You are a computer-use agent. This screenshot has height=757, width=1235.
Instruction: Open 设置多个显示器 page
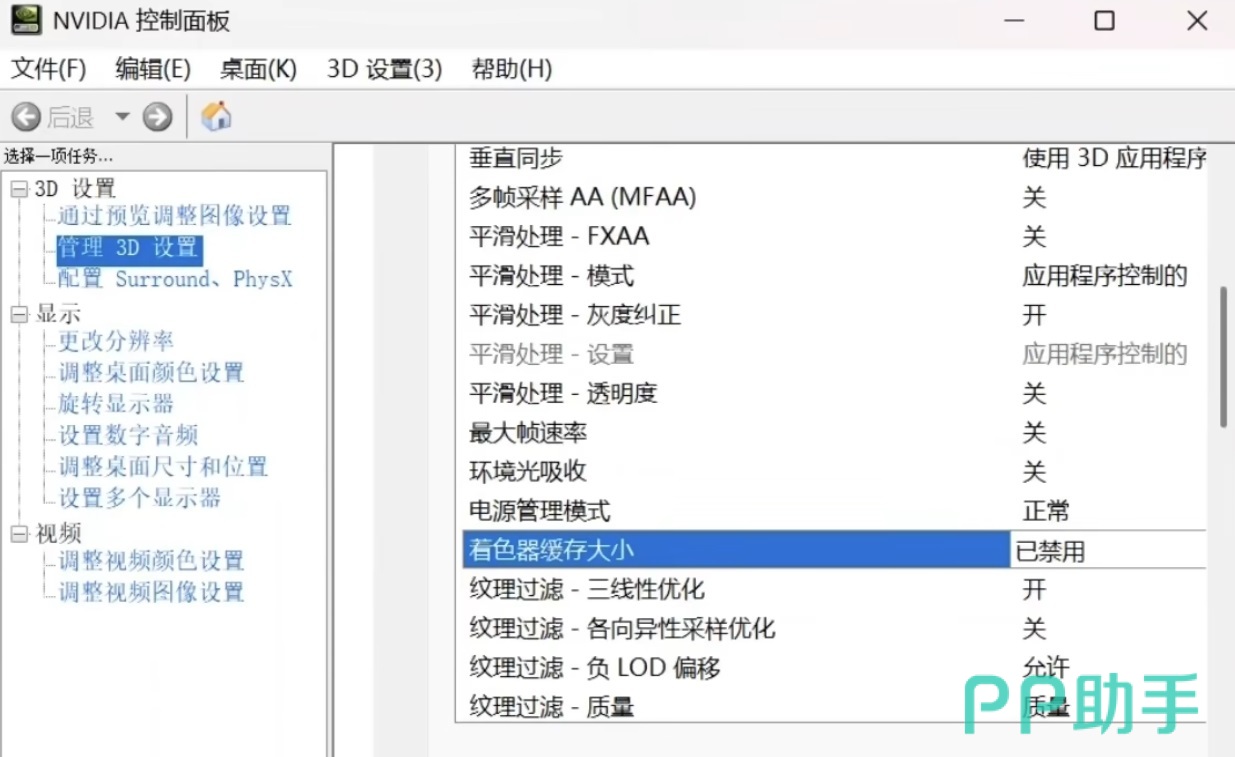pos(139,497)
